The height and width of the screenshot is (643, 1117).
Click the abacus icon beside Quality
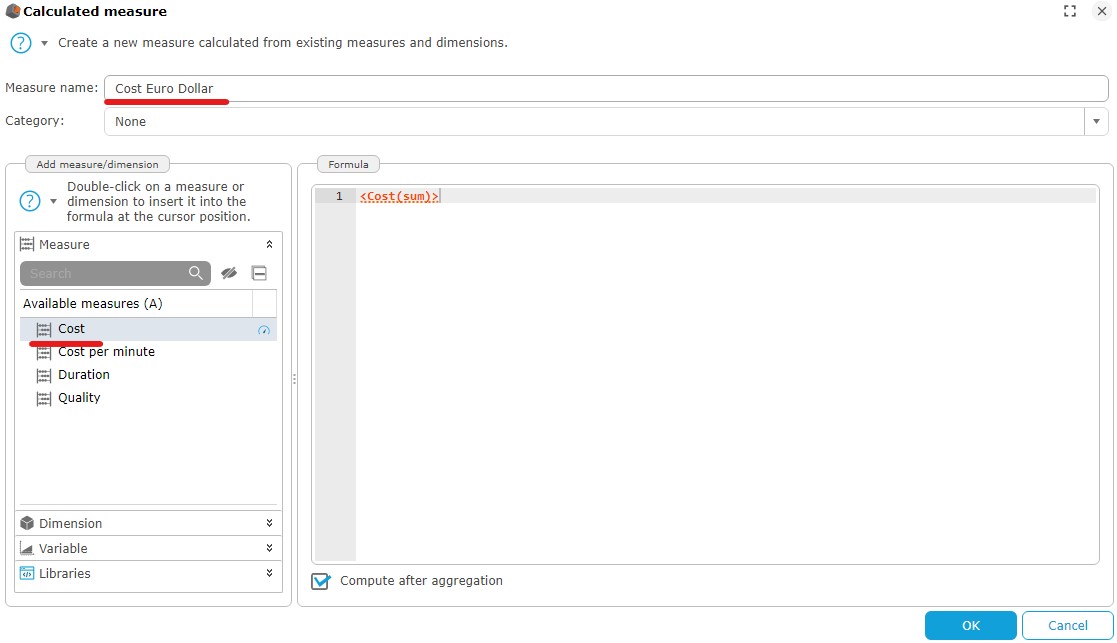[x=43, y=398]
